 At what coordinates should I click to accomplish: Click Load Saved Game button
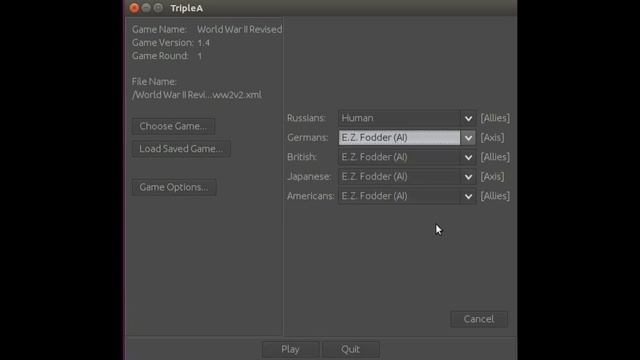click(181, 149)
